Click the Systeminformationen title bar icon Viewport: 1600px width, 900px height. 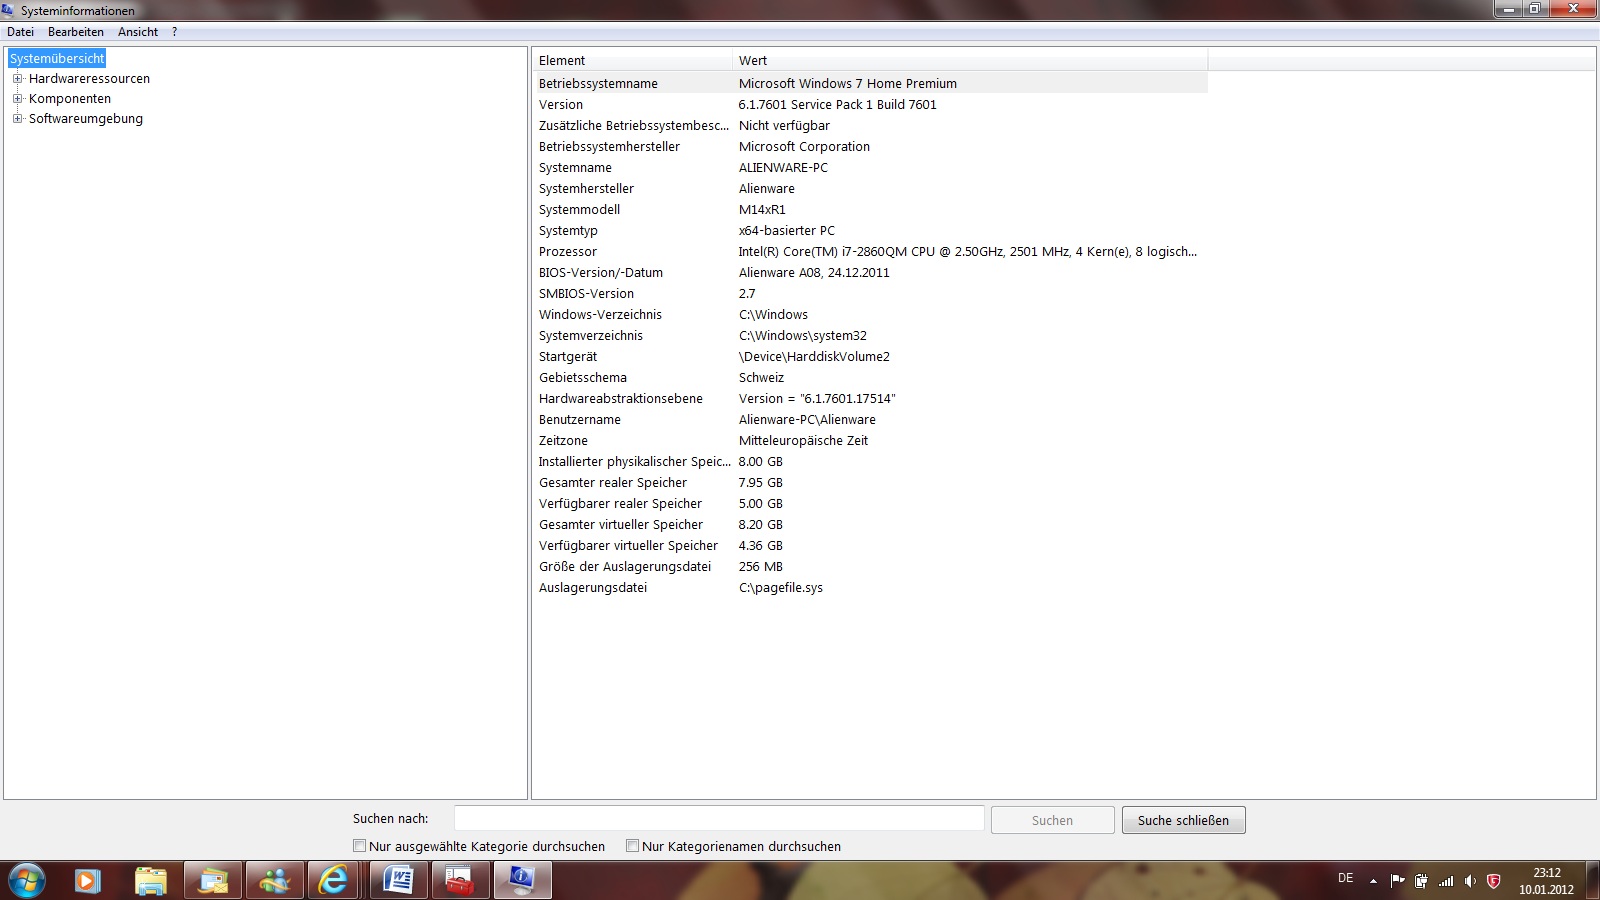point(9,10)
